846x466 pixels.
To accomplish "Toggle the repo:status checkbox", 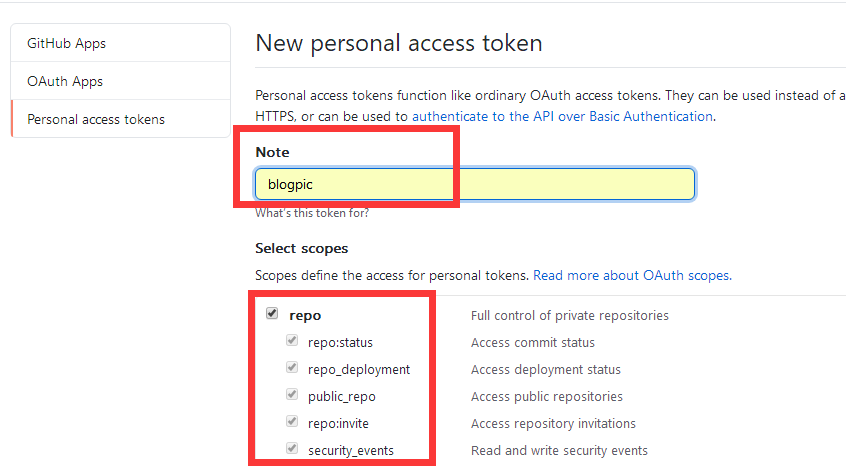I will click(x=292, y=340).
